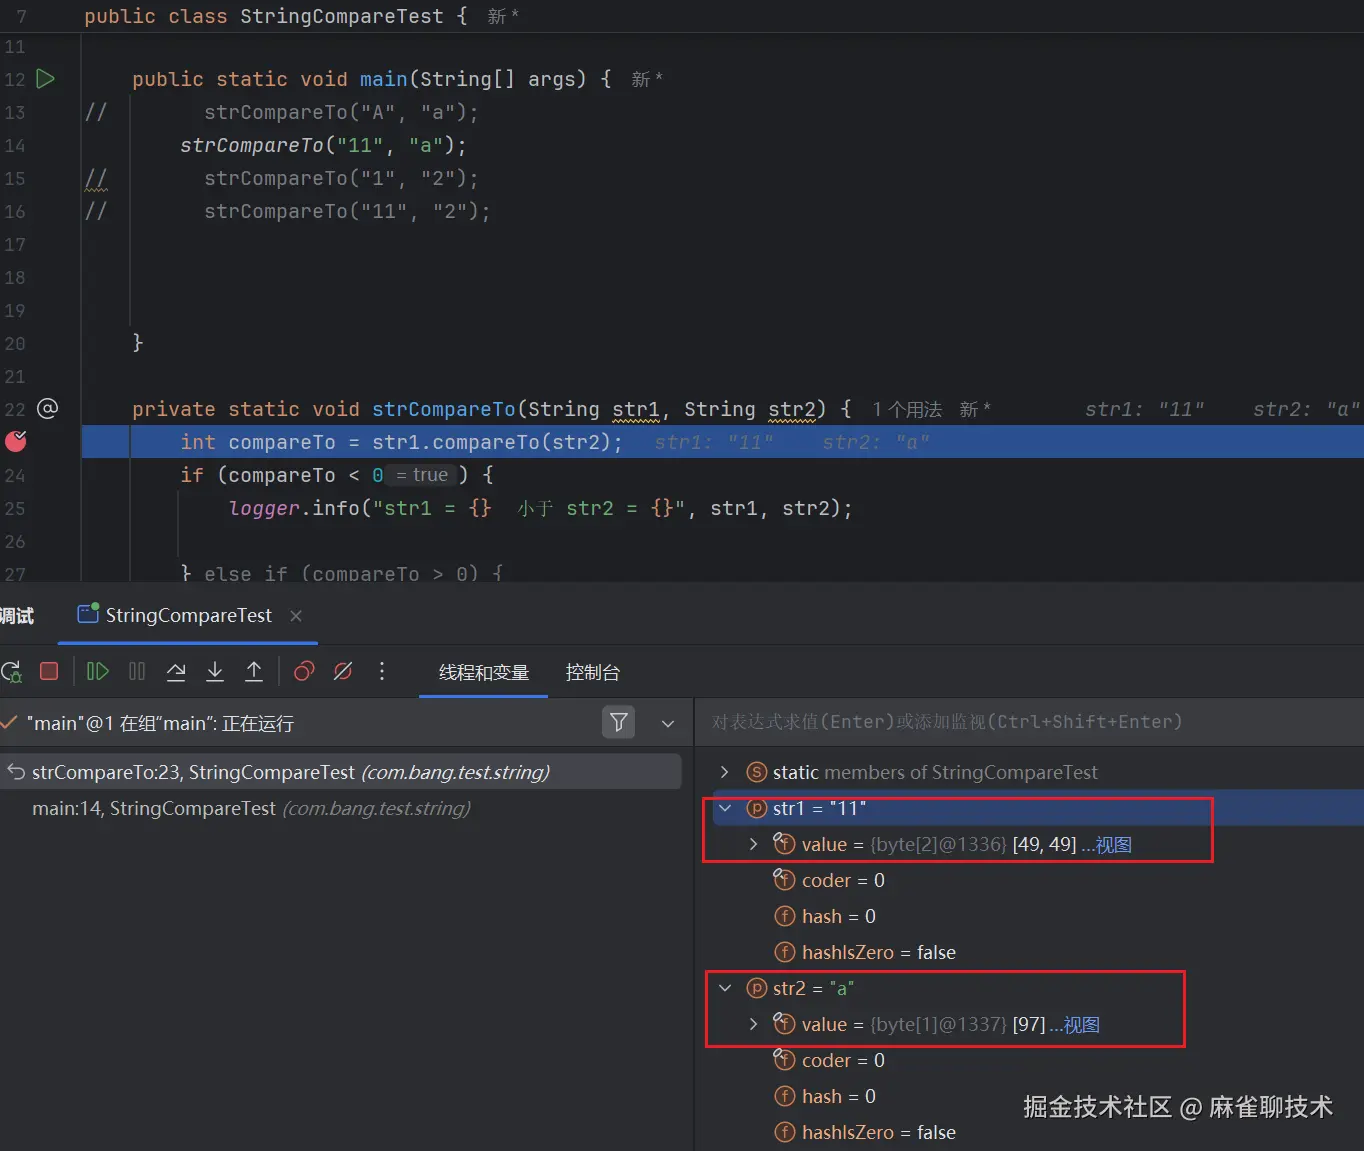Collapse the str1 variable node
Image resolution: width=1364 pixels, height=1151 pixels.
tap(725, 808)
